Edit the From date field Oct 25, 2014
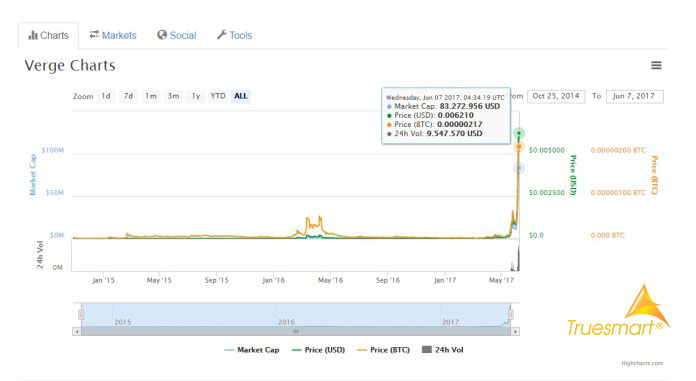Screen dimensions: 696x381 point(556,96)
